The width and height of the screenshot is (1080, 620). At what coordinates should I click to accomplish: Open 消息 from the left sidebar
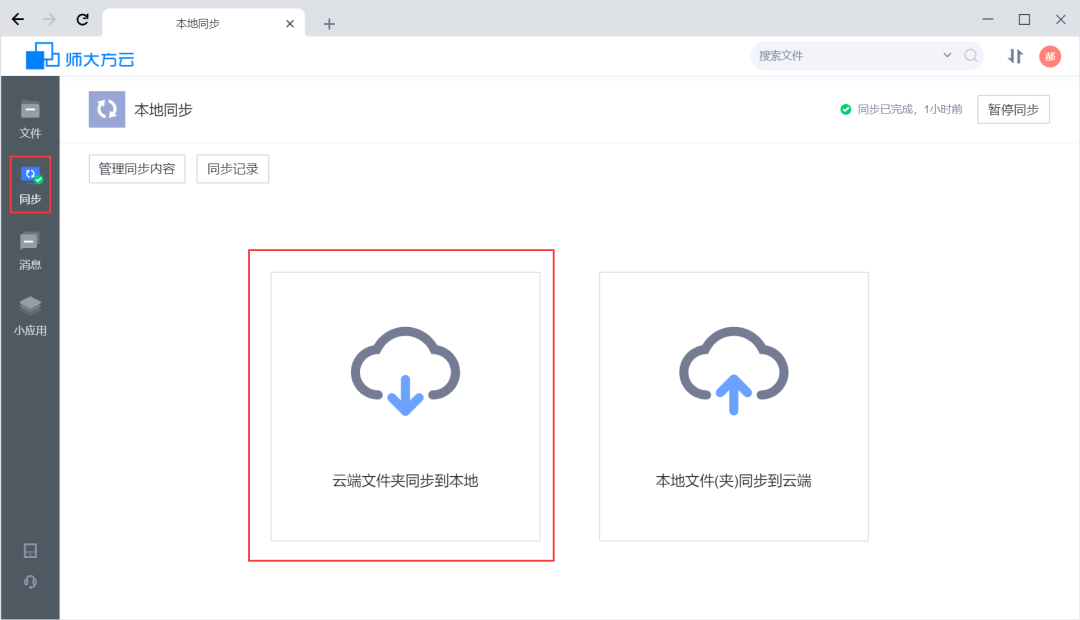pyautogui.click(x=30, y=250)
